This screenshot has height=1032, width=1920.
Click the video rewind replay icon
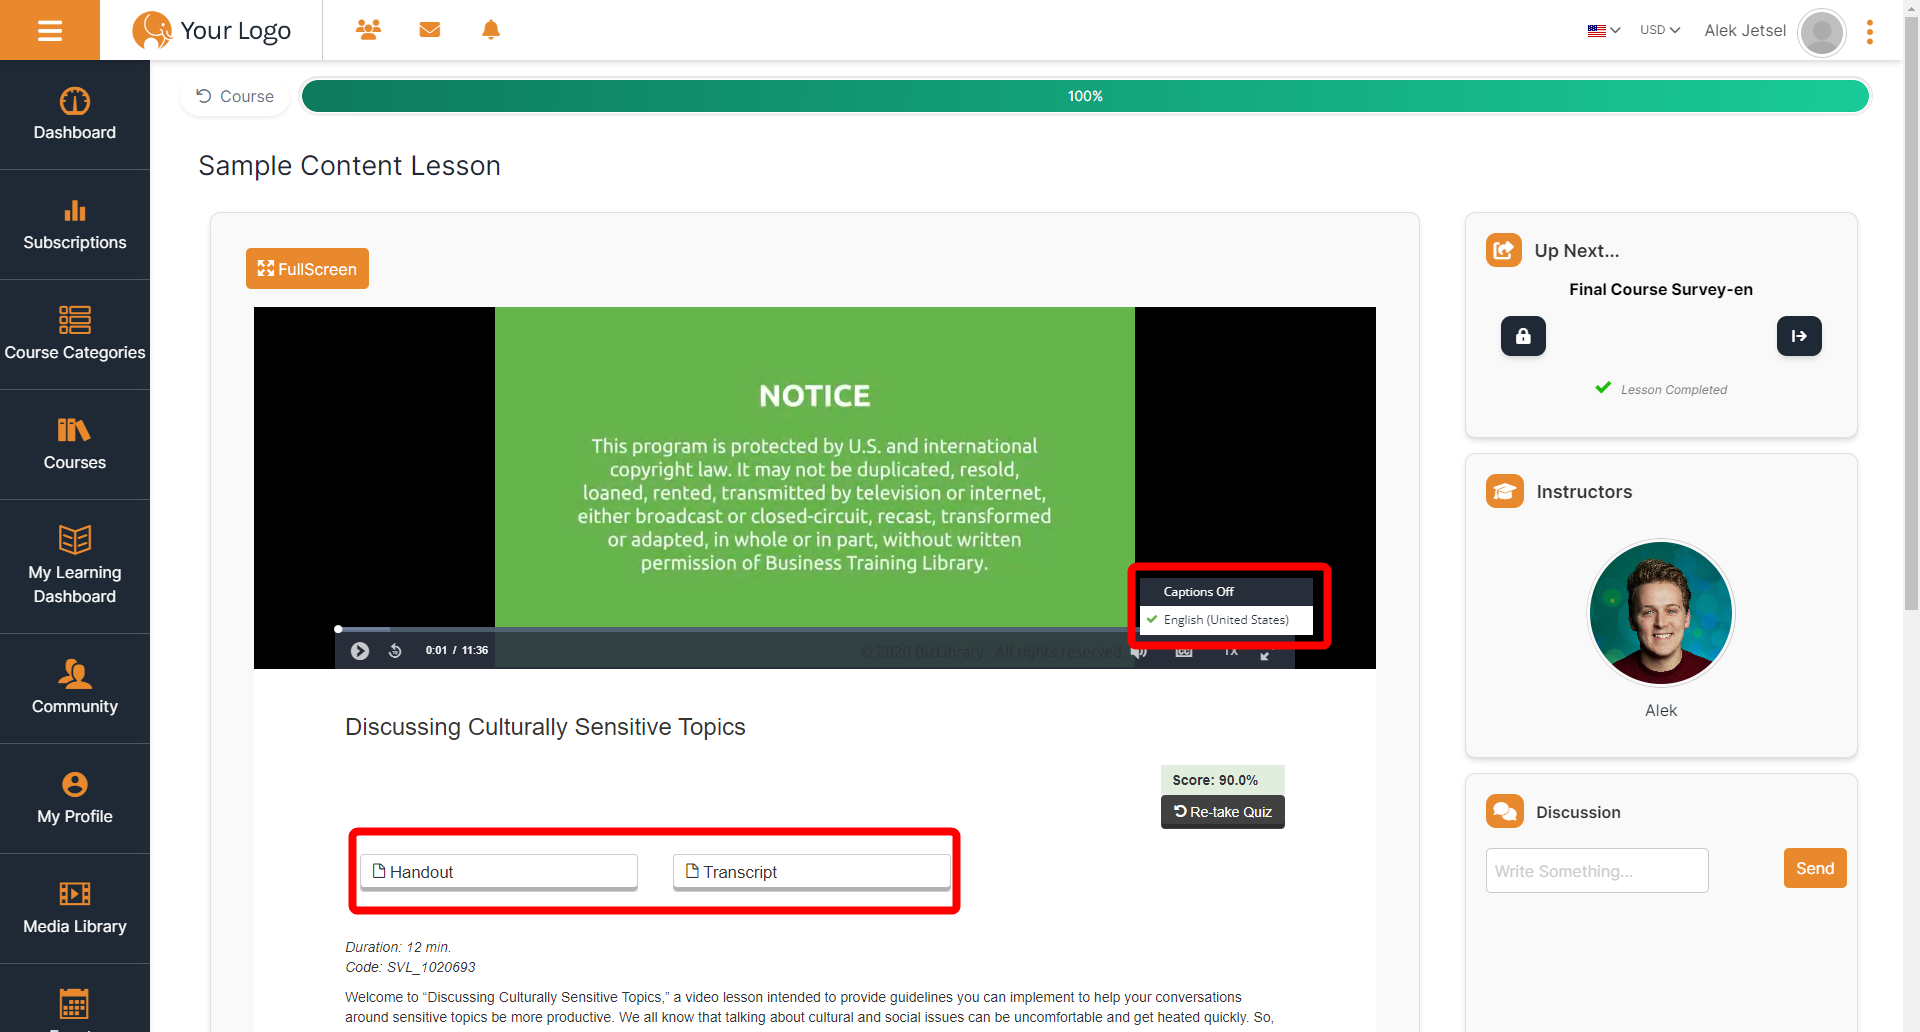pos(395,651)
